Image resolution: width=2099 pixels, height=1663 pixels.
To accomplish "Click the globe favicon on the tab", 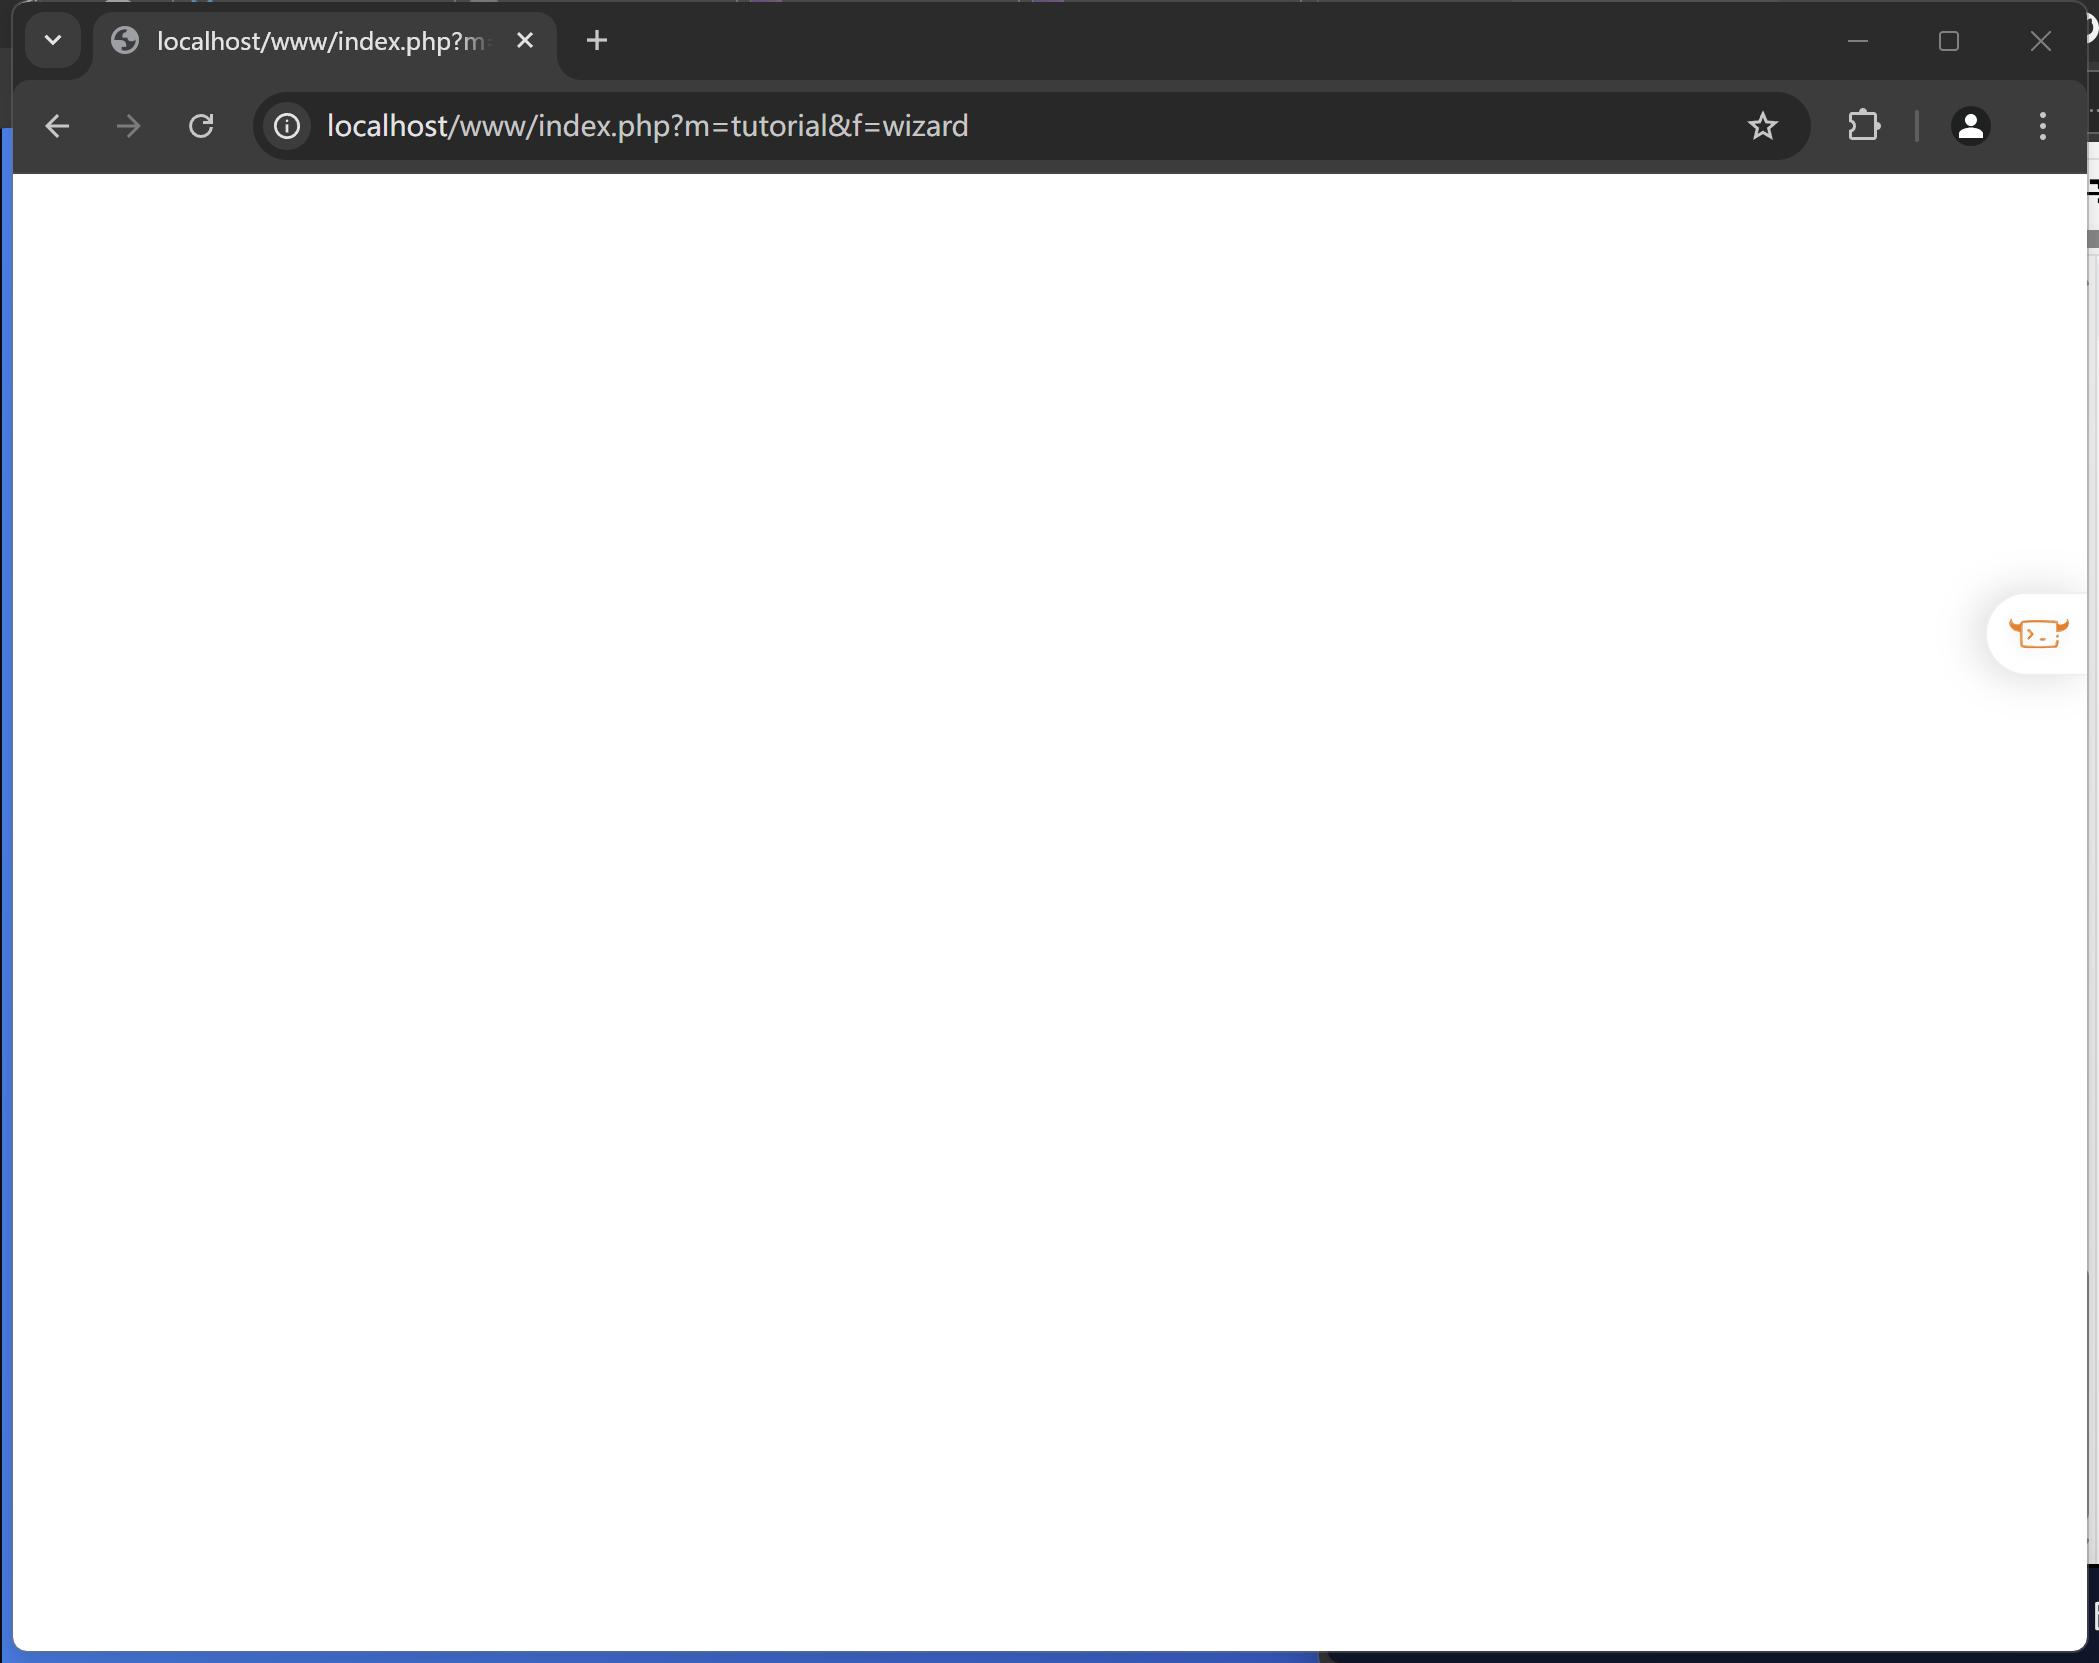I will click(x=125, y=41).
